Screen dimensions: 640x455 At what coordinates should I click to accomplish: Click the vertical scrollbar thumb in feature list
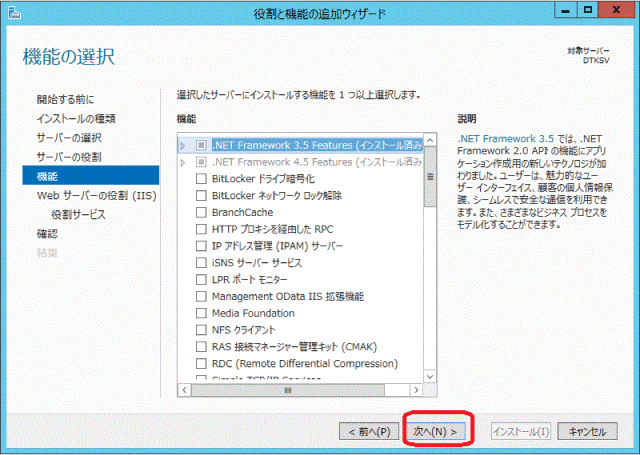[430, 177]
